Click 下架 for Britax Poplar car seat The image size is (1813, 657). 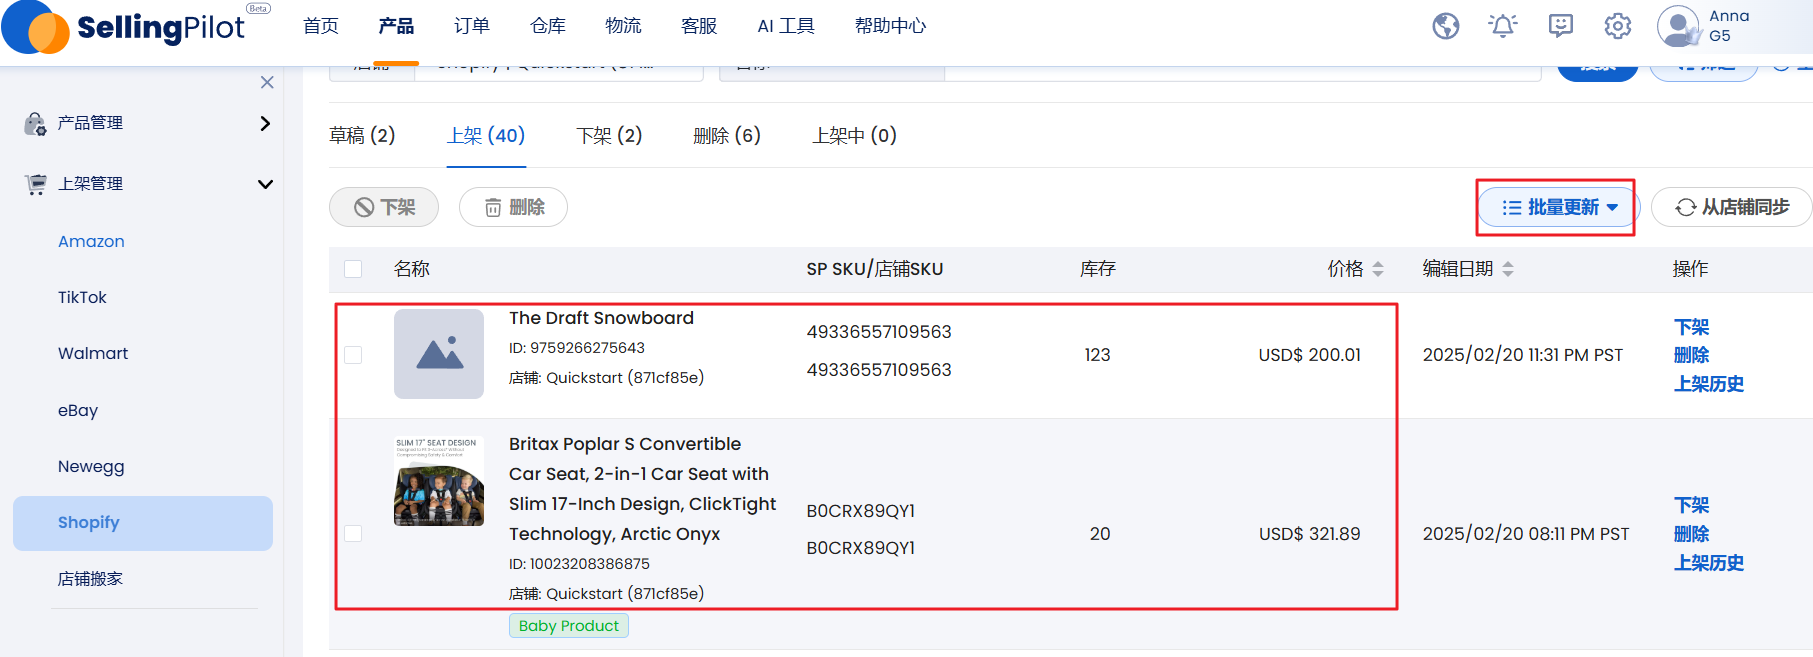pyautogui.click(x=1692, y=505)
